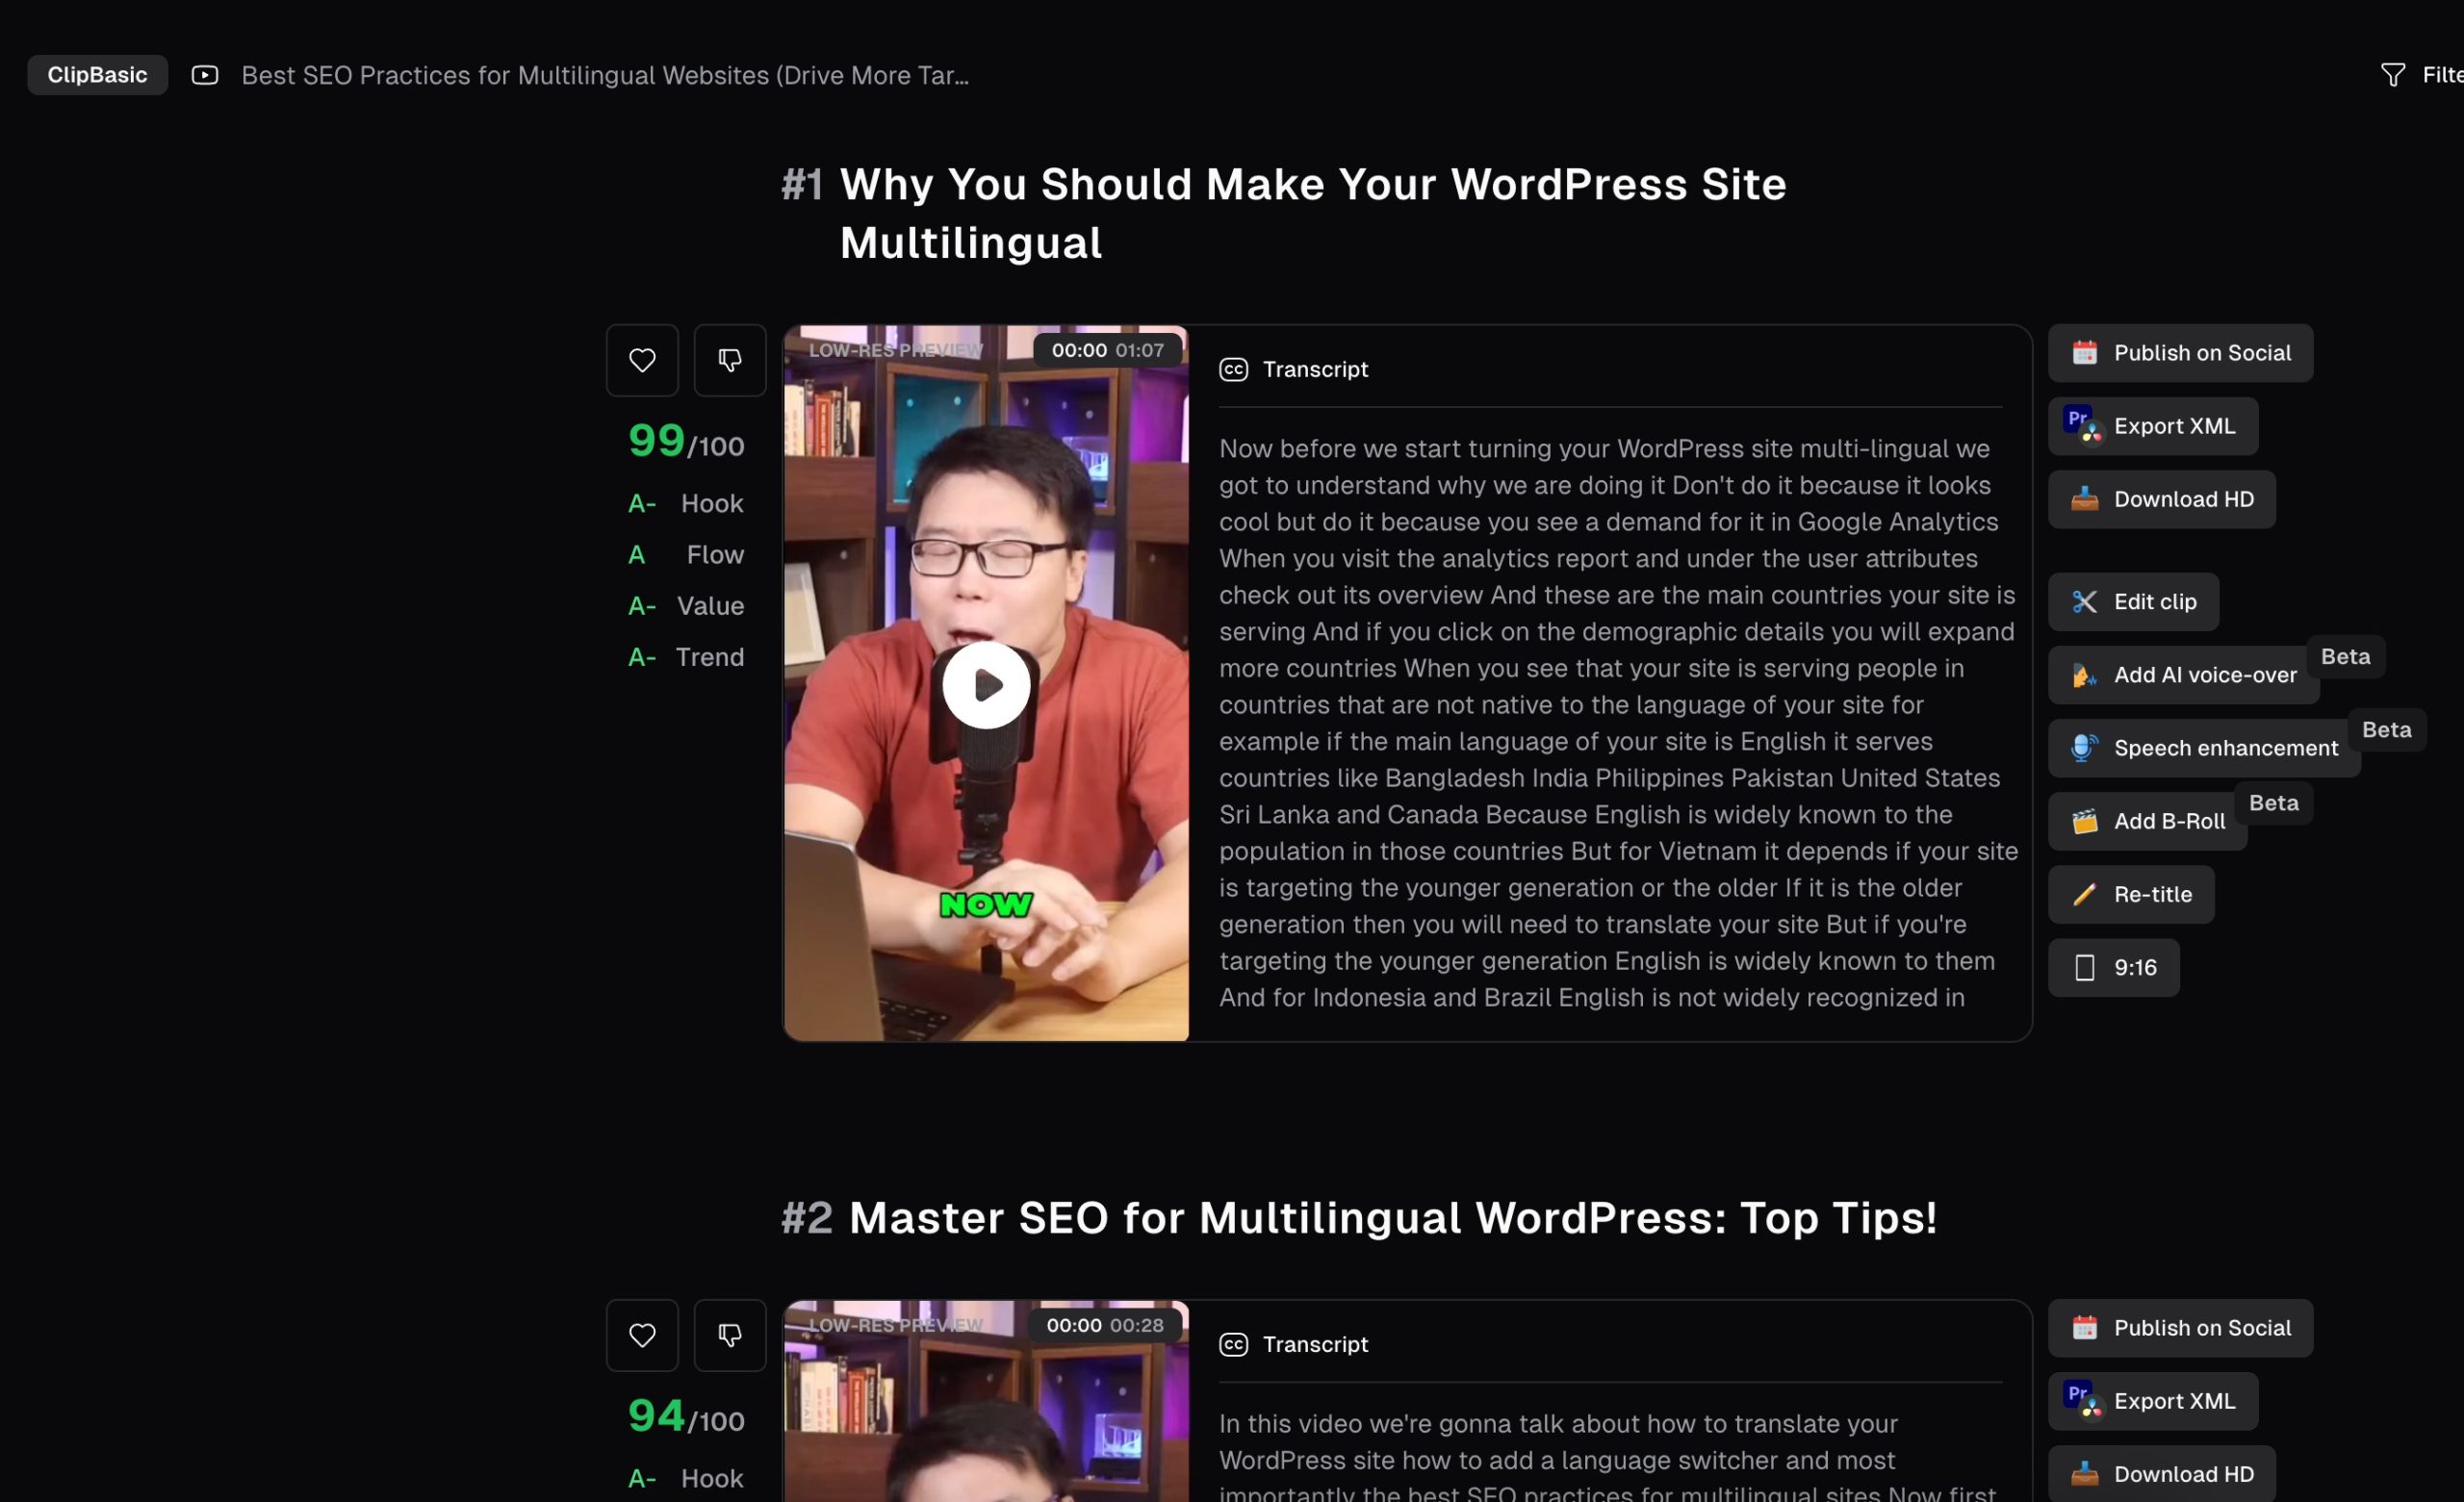Viewport: 2464px width, 1502px height.
Task: Click the Beta tag next to Add B-Roll
Action: click(2273, 803)
